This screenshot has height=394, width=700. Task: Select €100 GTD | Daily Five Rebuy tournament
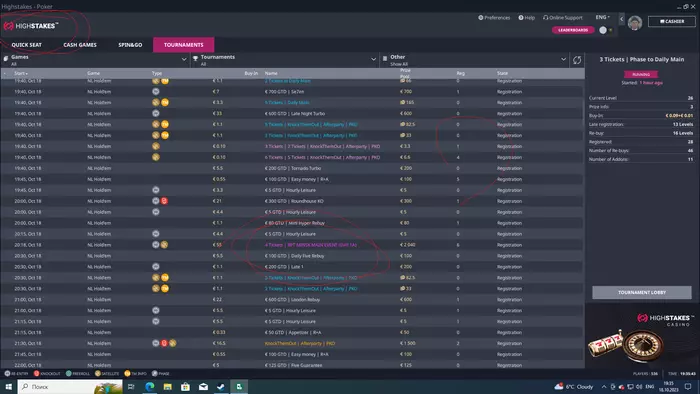point(292,256)
